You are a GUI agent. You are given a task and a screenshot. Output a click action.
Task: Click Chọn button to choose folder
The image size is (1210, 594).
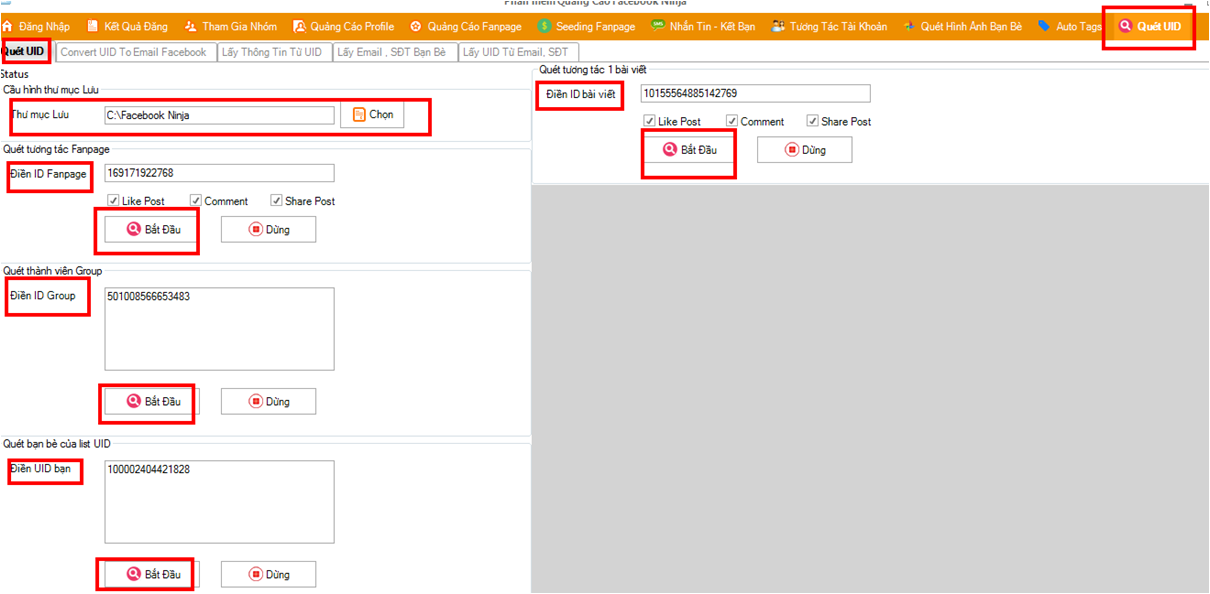click(x=372, y=115)
